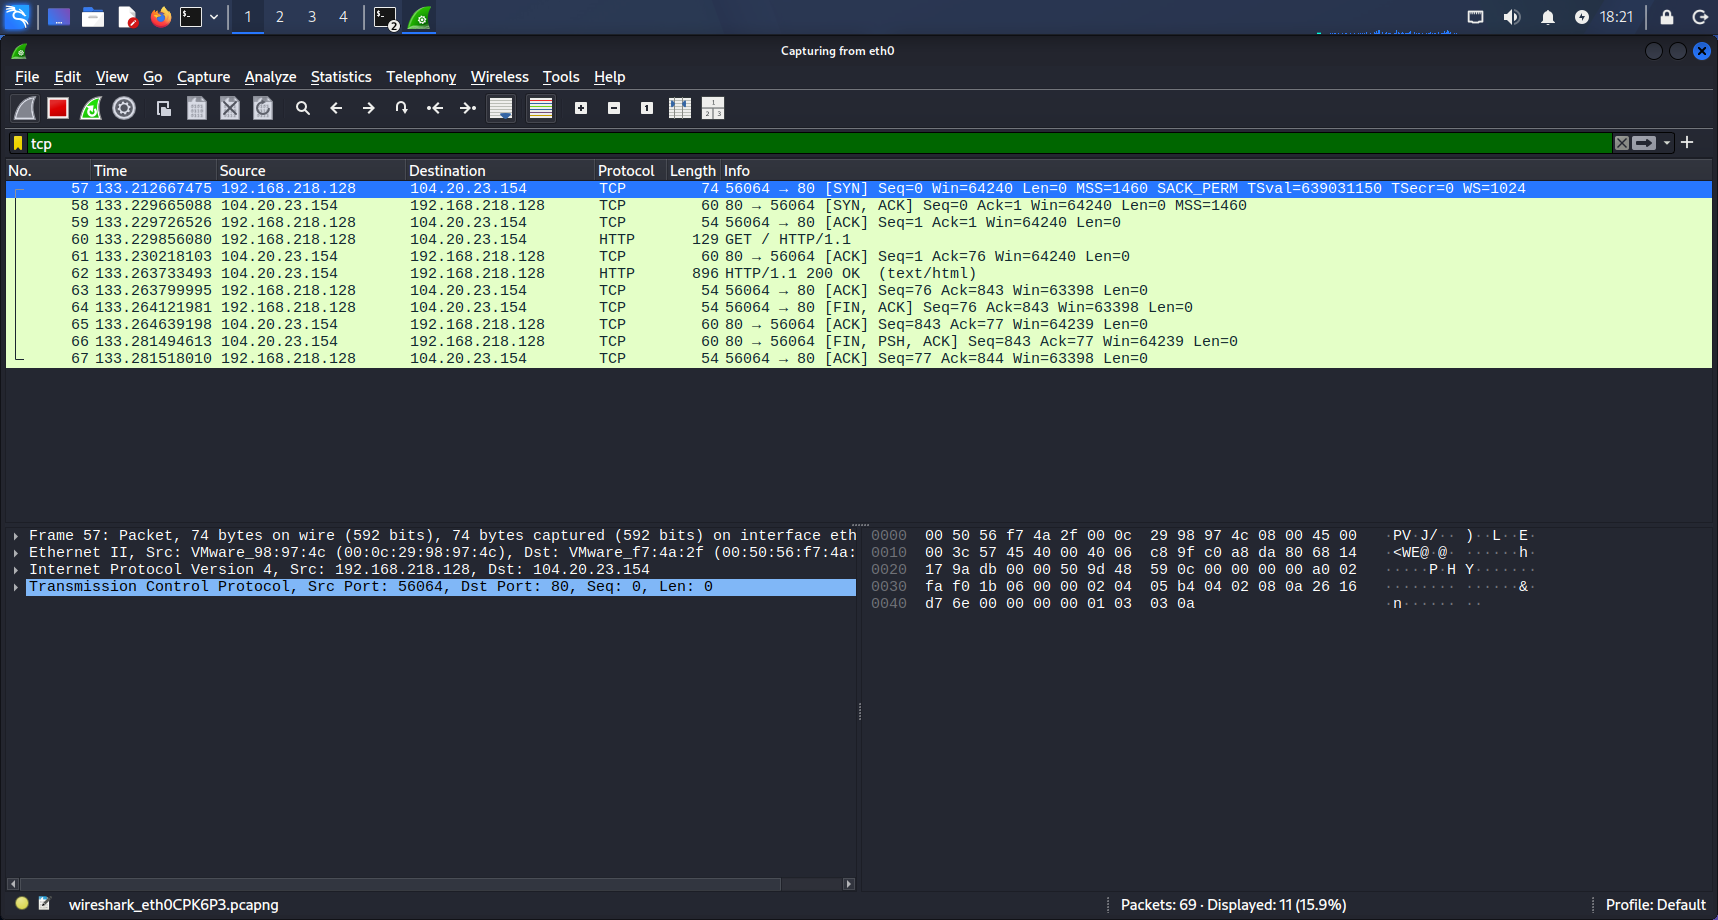Open the notifications bell in tray
This screenshot has width=1718, height=920.
click(1548, 17)
